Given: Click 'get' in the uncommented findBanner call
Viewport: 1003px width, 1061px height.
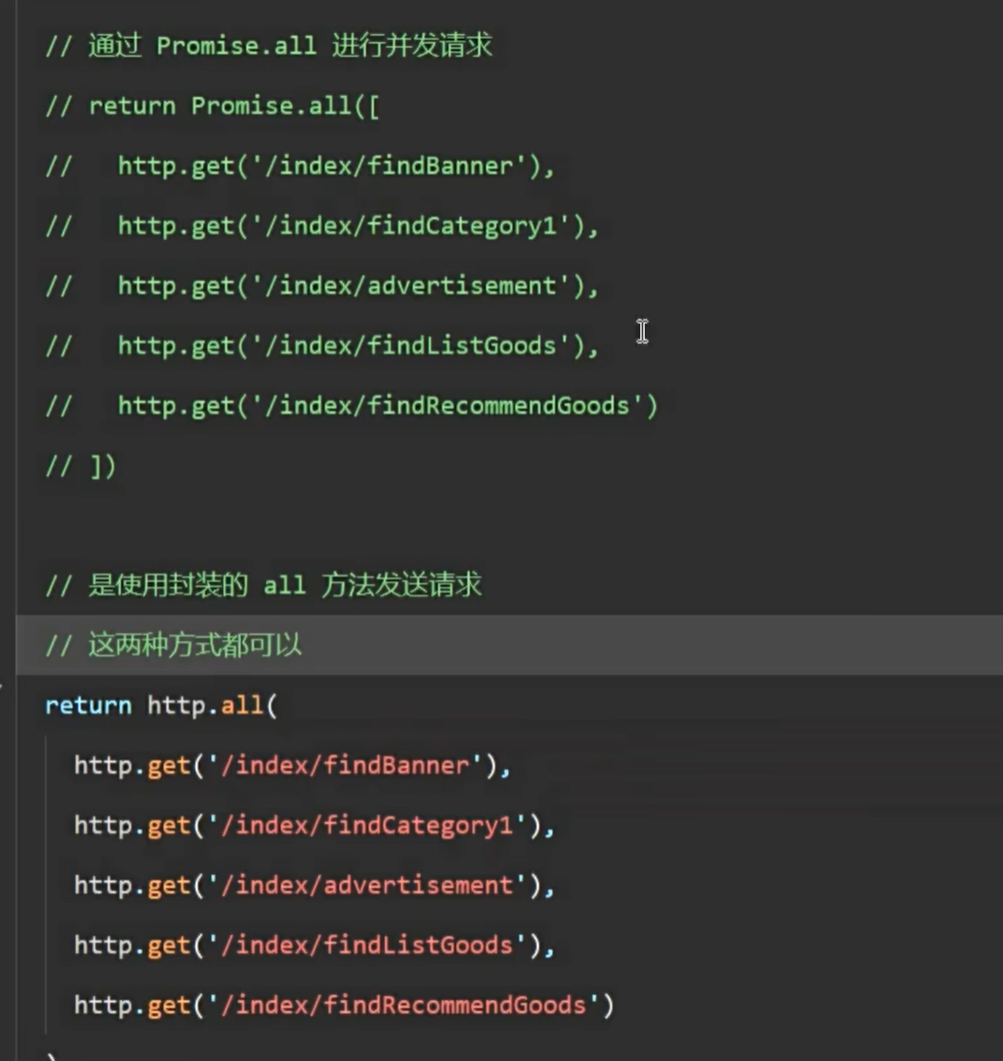Looking at the screenshot, I should [x=169, y=766].
